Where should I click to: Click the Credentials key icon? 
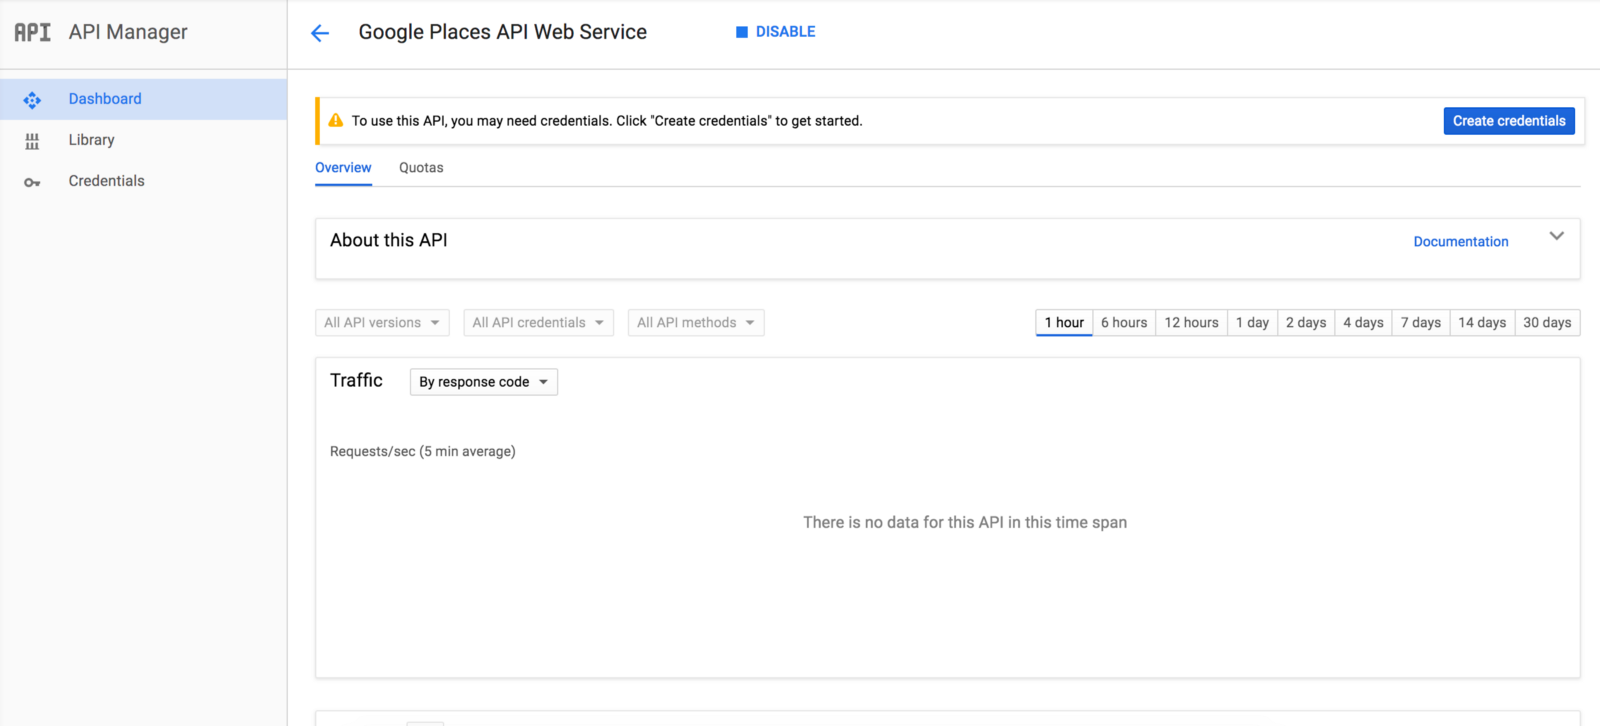pyautogui.click(x=32, y=182)
